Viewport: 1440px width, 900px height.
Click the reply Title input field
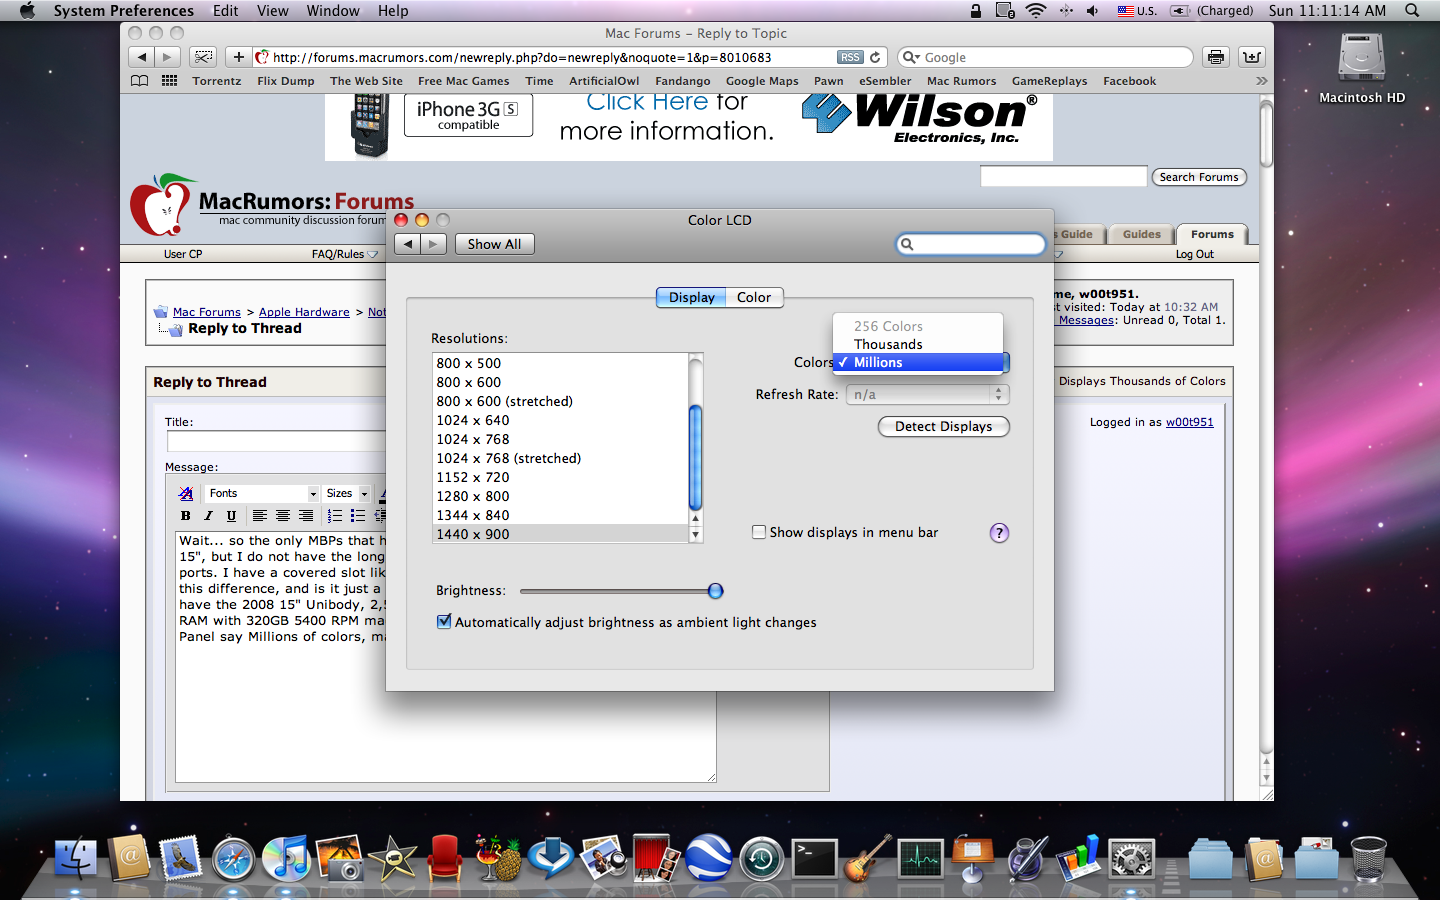tap(276, 441)
